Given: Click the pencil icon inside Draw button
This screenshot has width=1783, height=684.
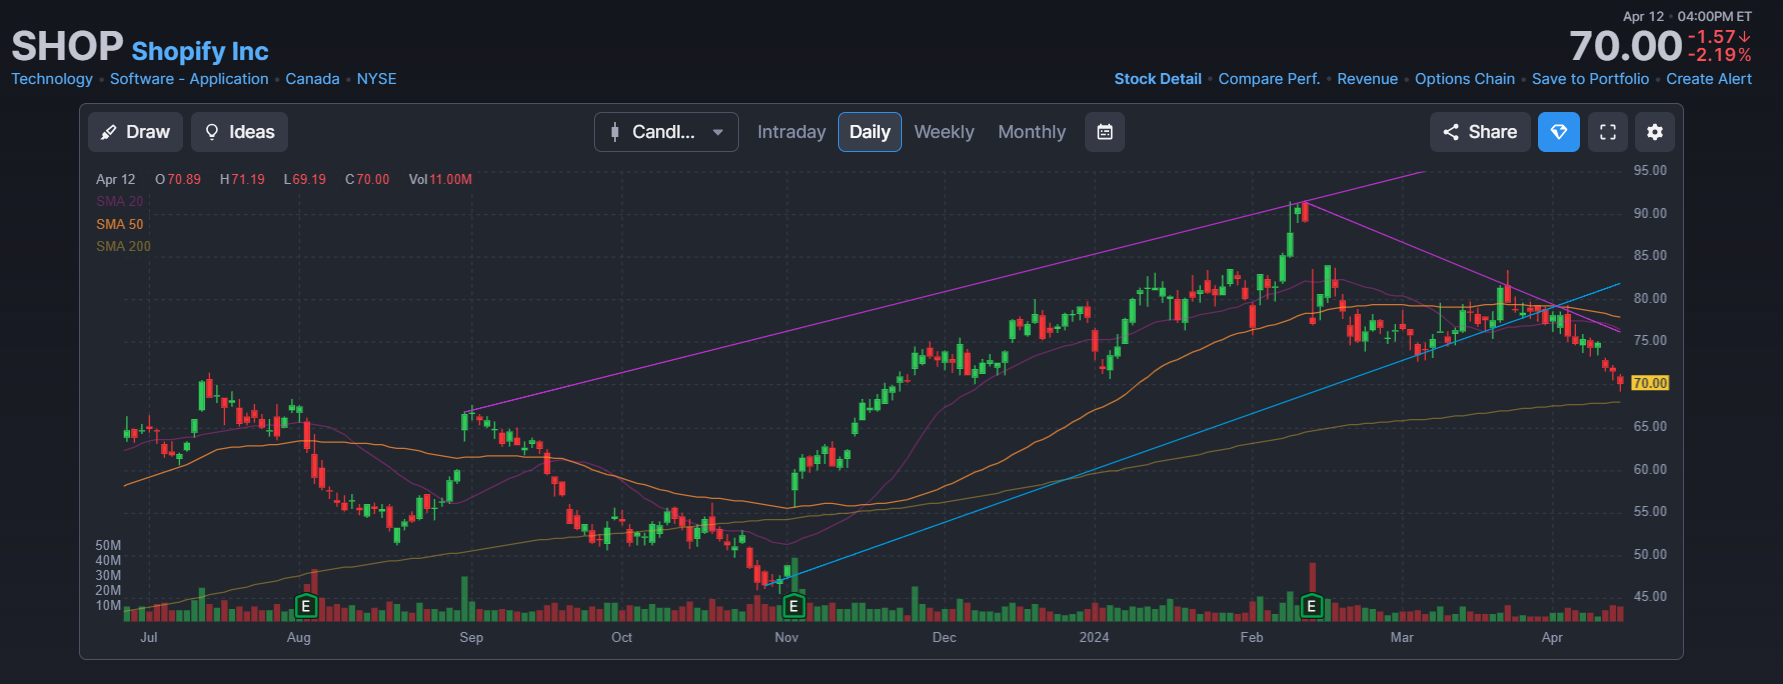Looking at the screenshot, I should [x=109, y=132].
